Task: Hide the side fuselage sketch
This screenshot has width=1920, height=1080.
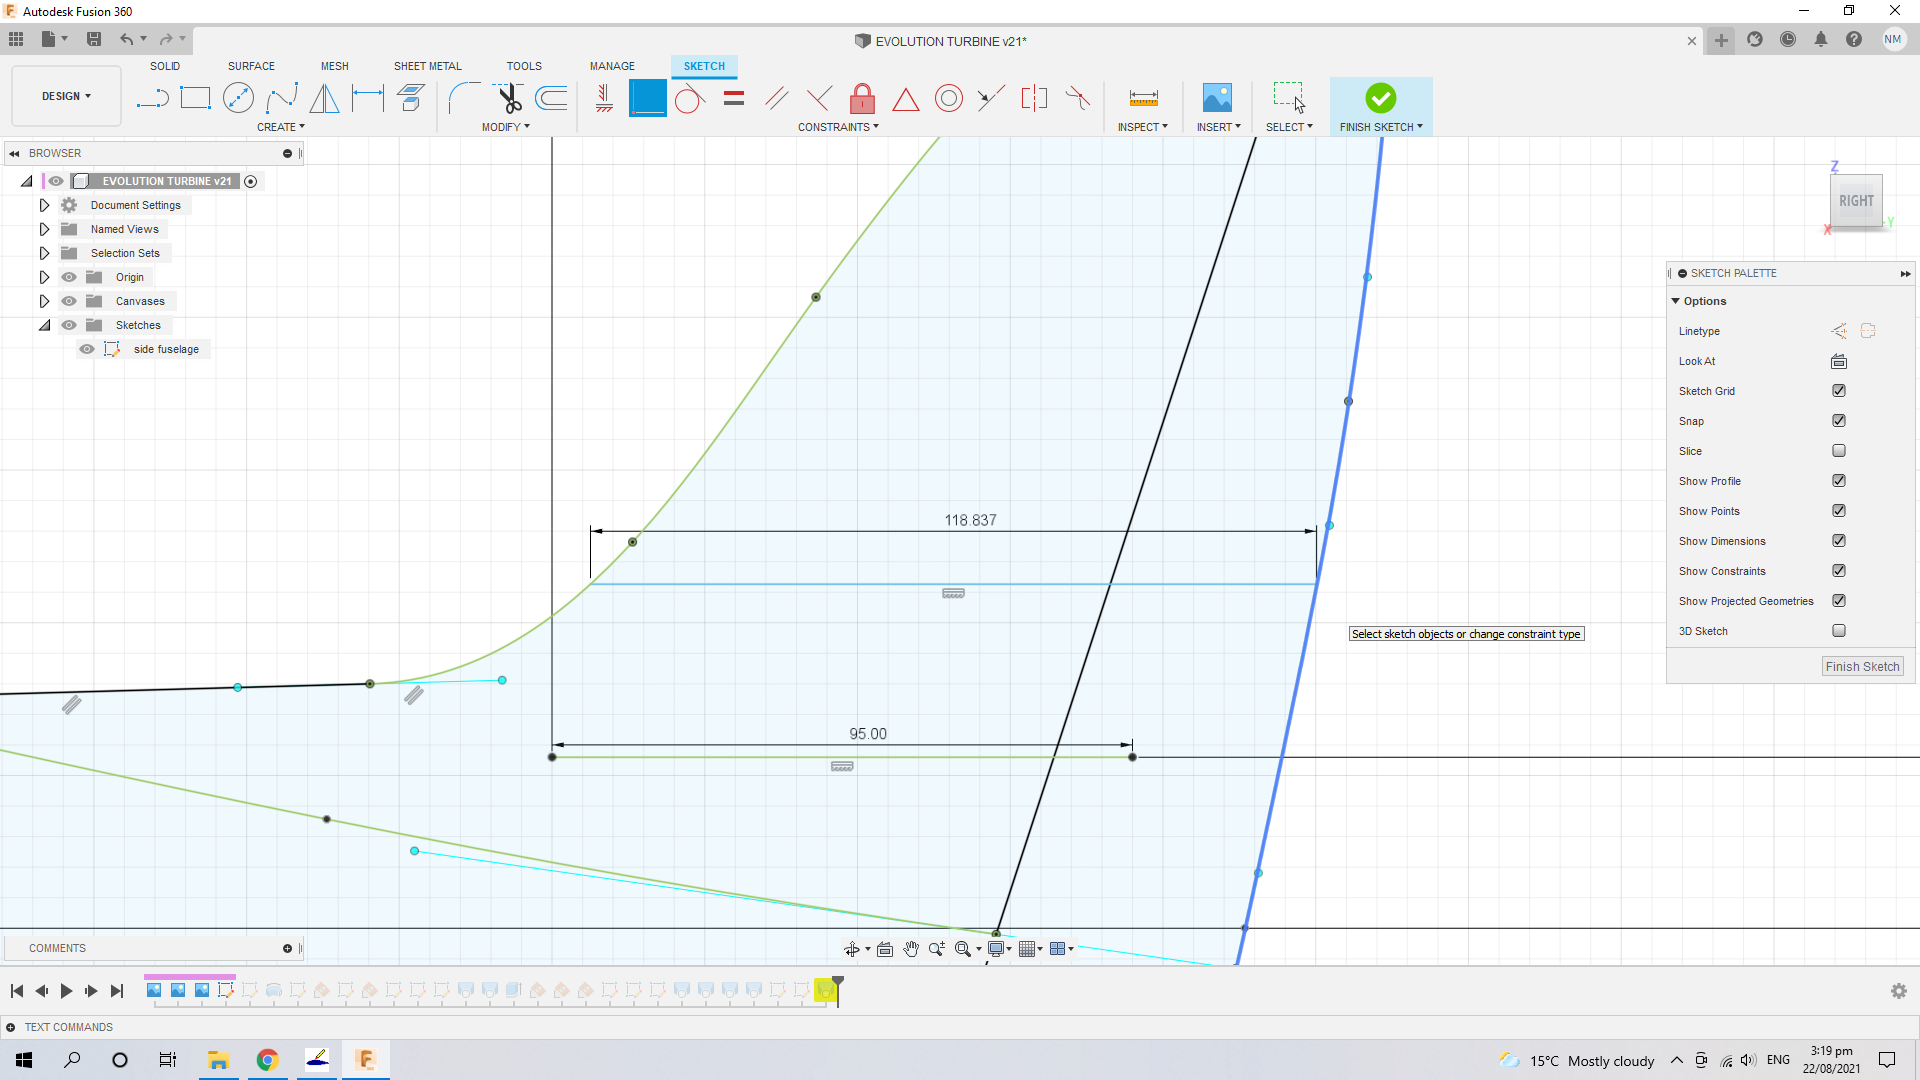Action: tap(87, 349)
